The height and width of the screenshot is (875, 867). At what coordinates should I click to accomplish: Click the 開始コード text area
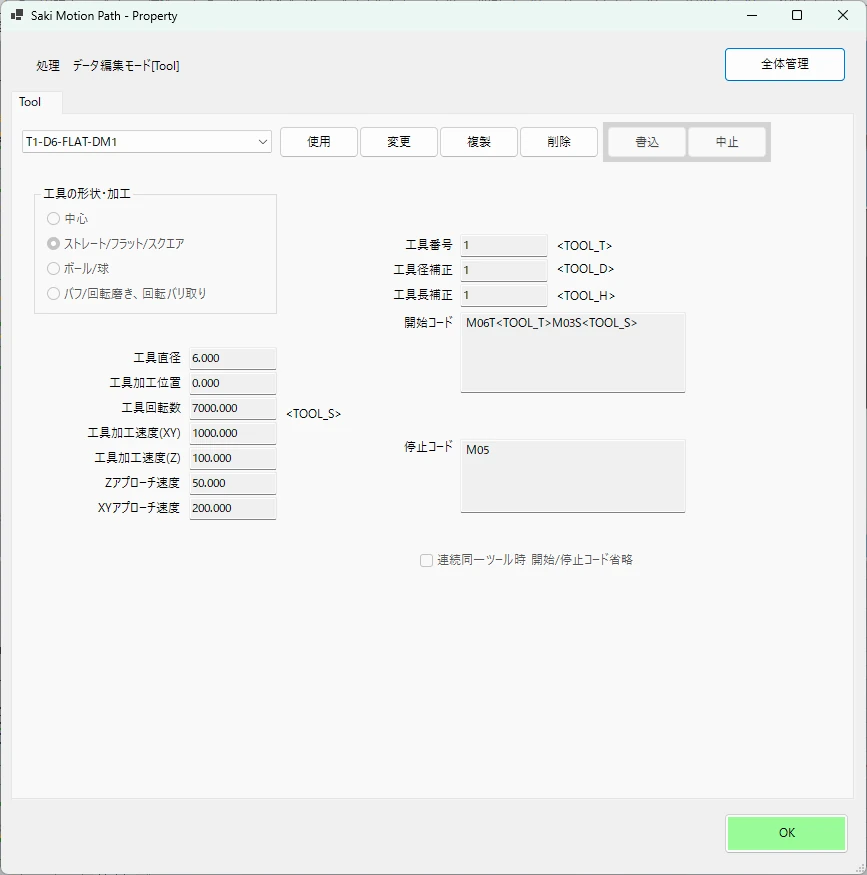pyautogui.click(x=572, y=353)
